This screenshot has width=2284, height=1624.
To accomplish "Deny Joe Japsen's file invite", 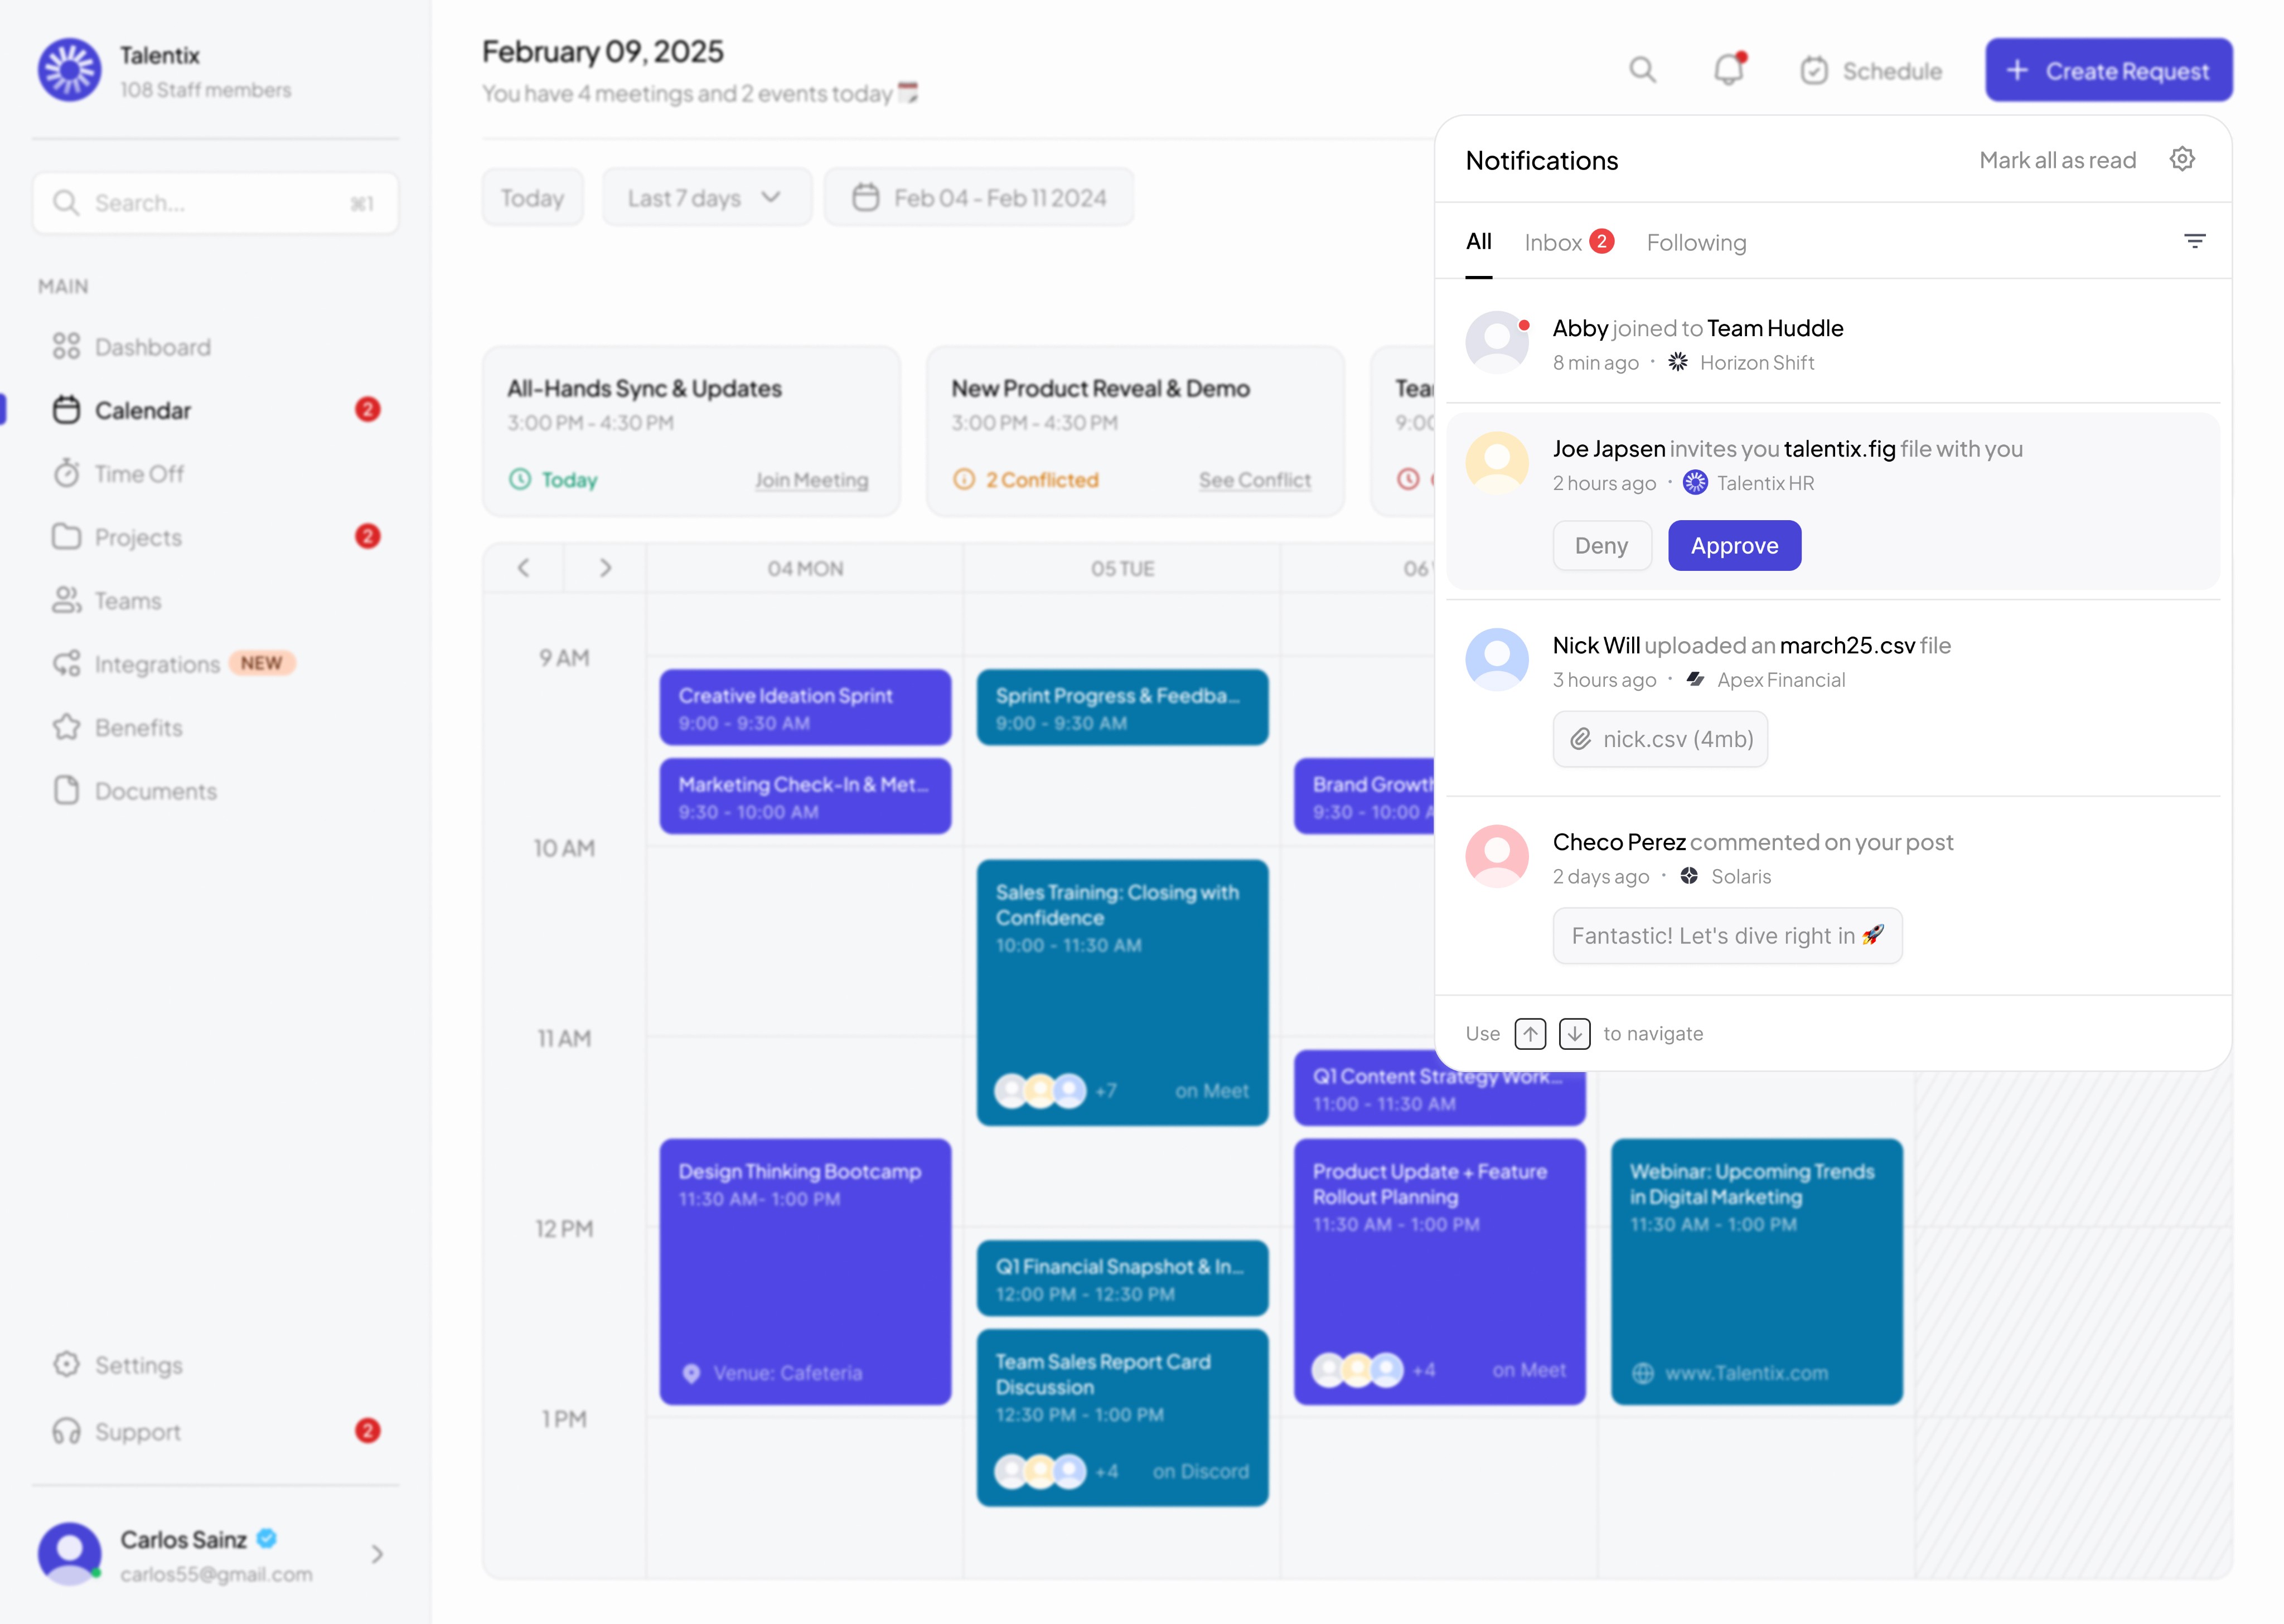I will point(1601,546).
